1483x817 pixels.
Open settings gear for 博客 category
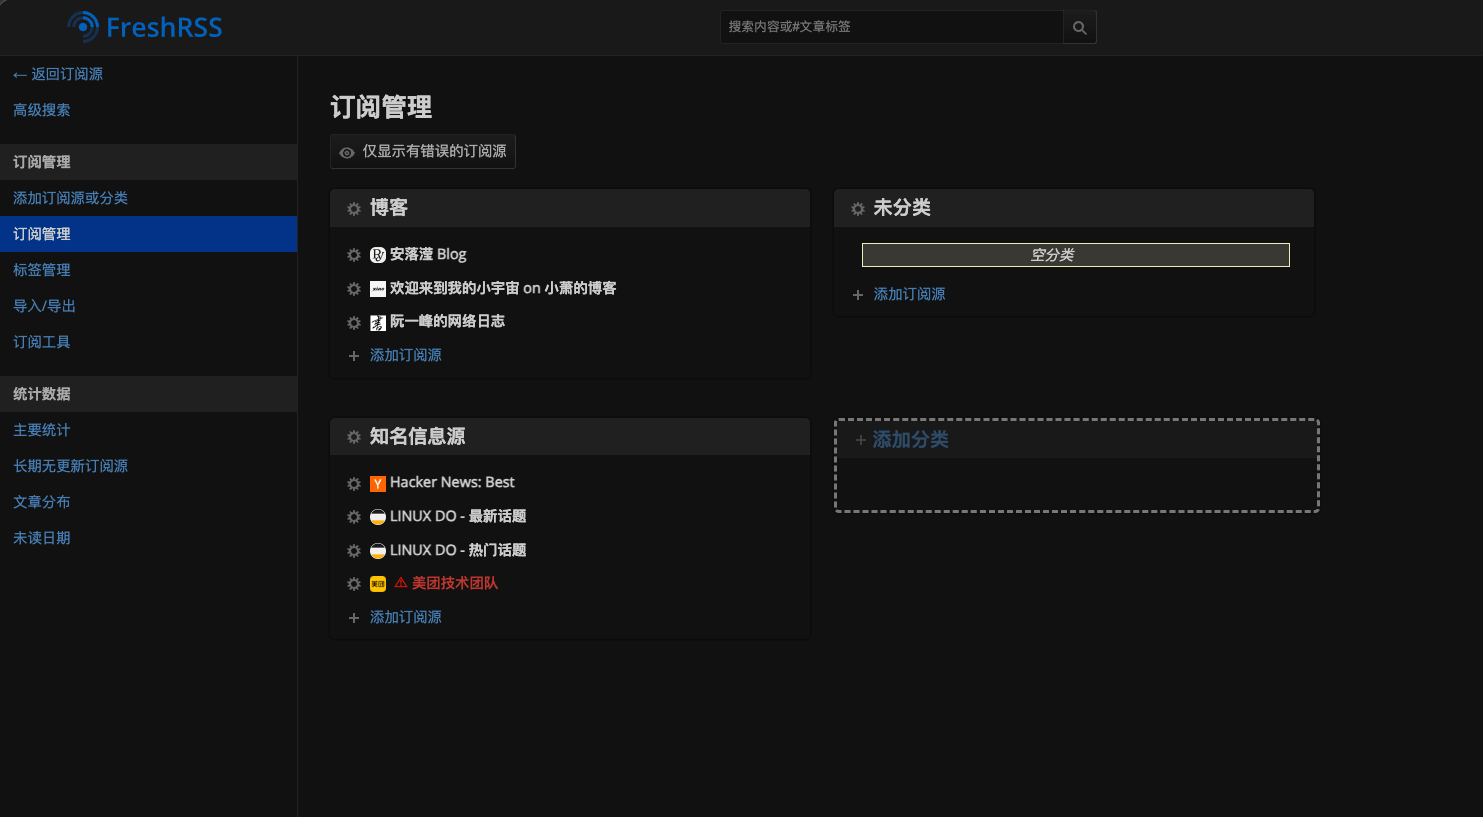click(x=354, y=208)
